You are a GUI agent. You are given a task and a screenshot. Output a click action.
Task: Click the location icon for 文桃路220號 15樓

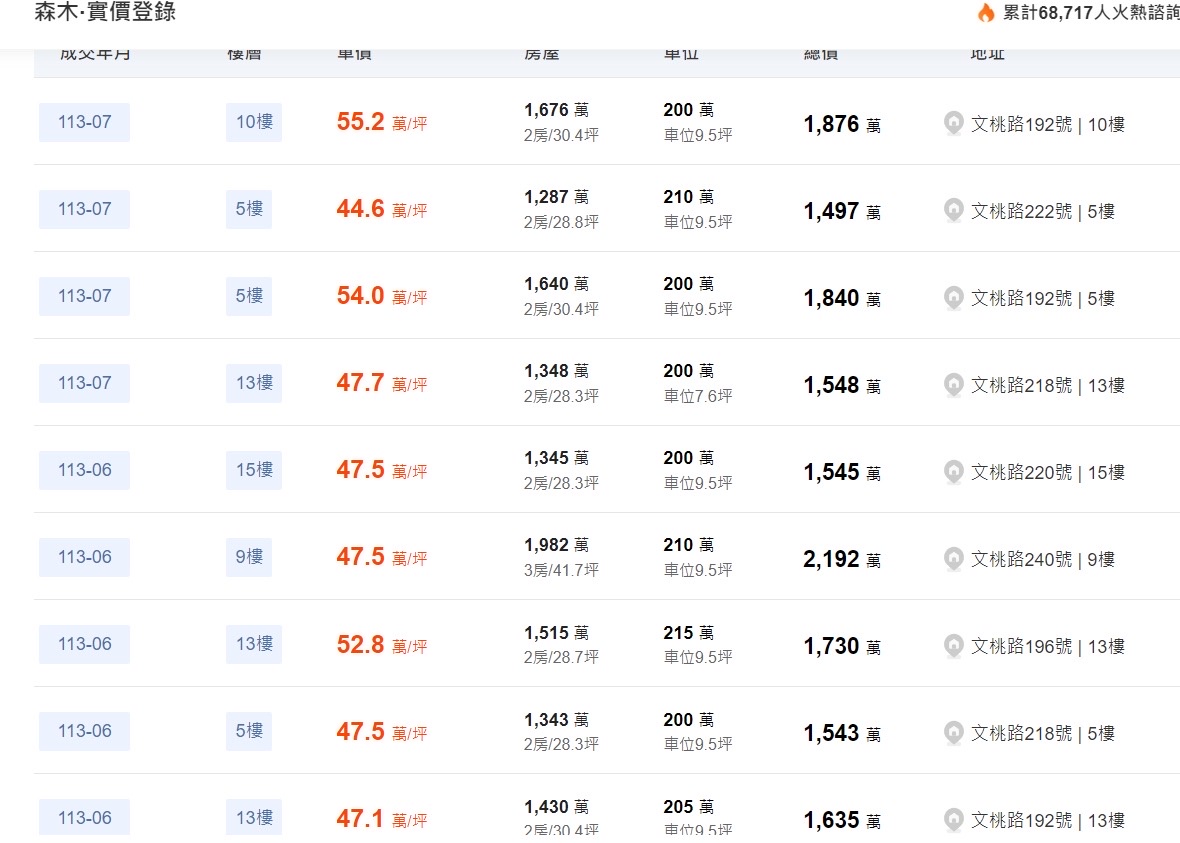[954, 472]
